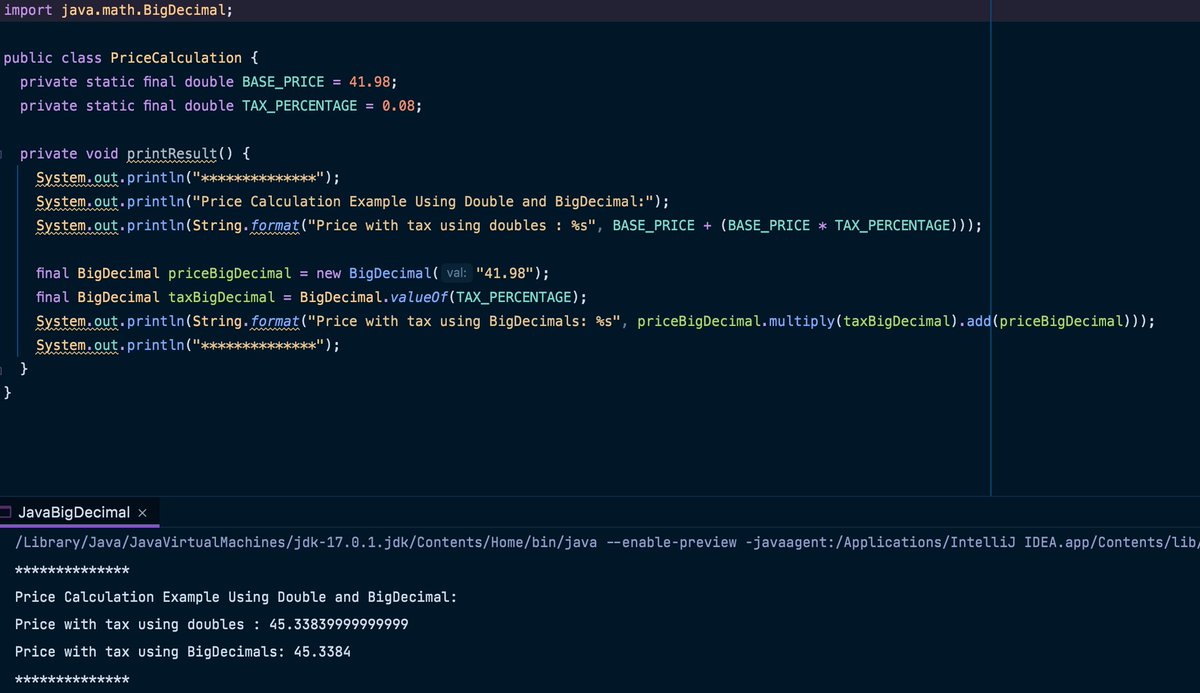Click the printResult method name
Screen dimensions: 1200x693
[x=172, y=153]
